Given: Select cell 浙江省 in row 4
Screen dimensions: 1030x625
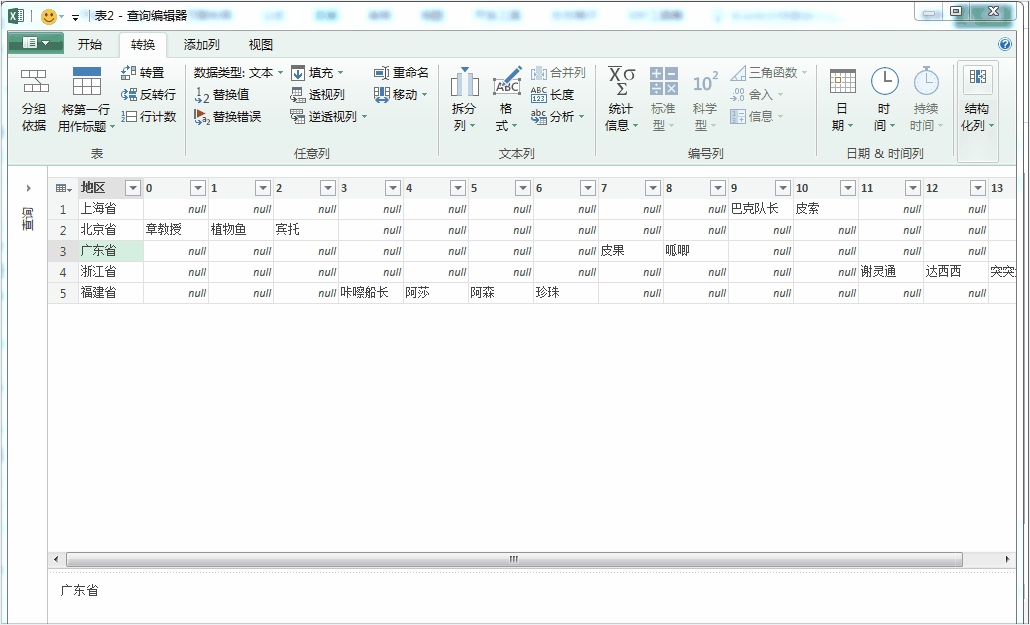Looking at the screenshot, I should [x=110, y=272].
